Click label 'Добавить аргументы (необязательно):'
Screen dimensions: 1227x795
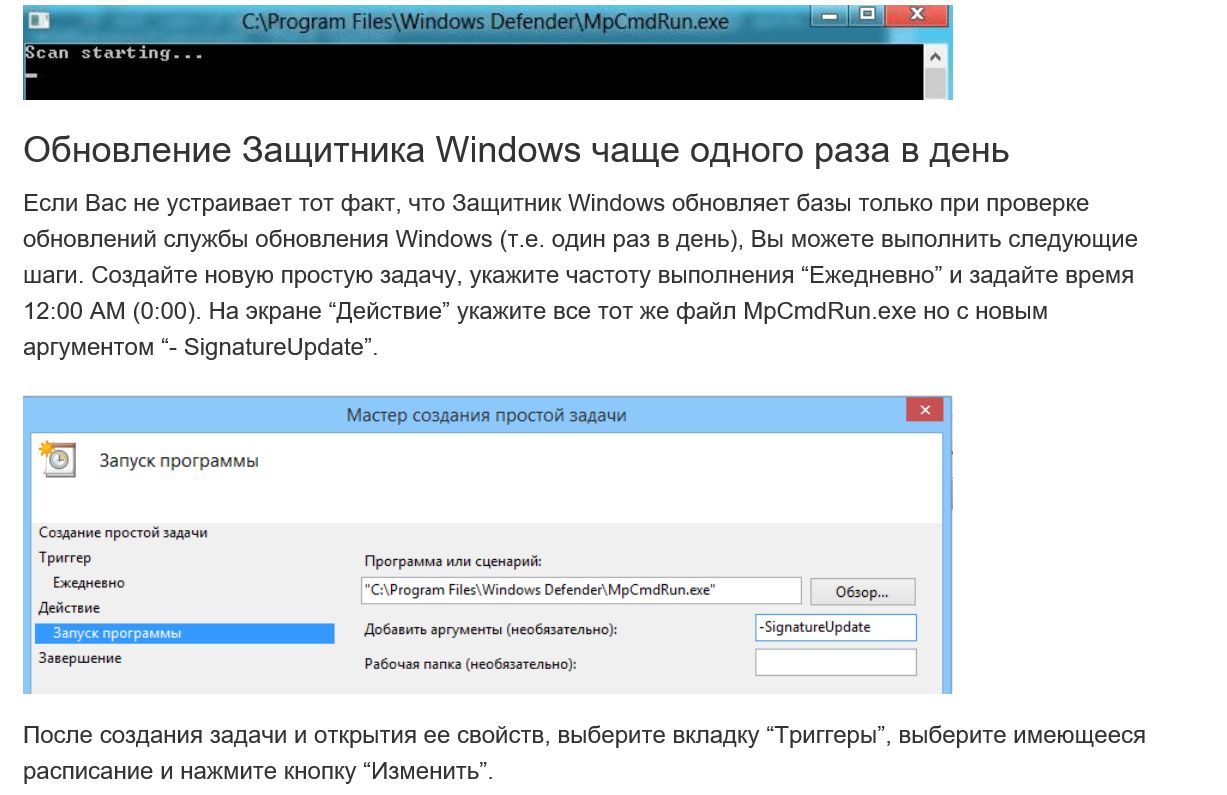[491, 630]
